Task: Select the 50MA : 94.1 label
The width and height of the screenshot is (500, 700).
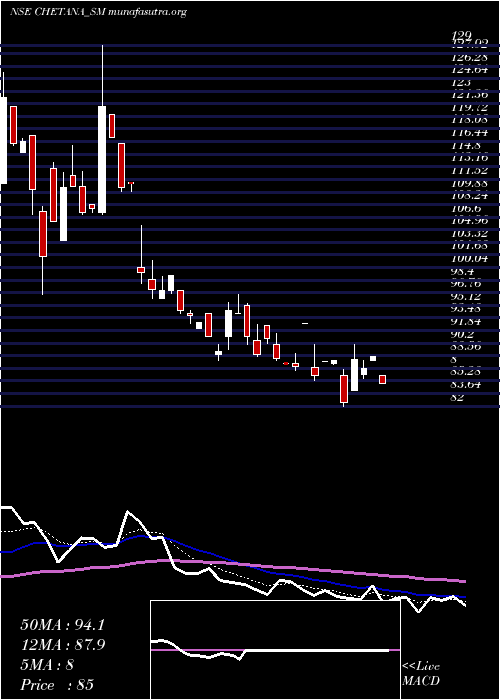Action: [62, 625]
